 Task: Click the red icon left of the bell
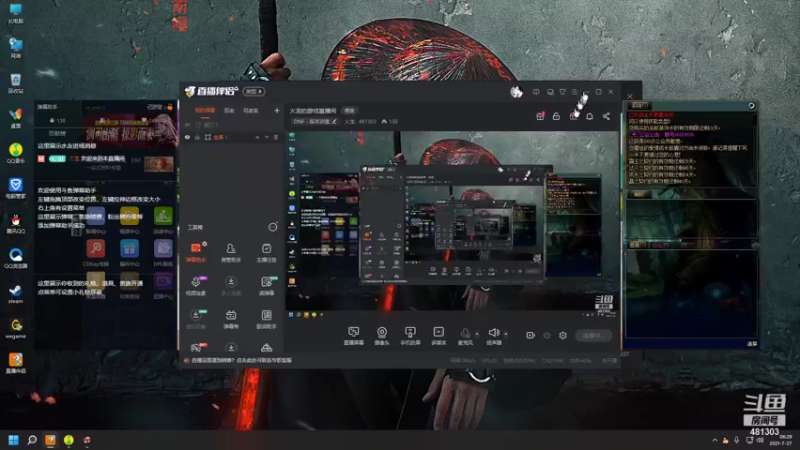(573, 116)
